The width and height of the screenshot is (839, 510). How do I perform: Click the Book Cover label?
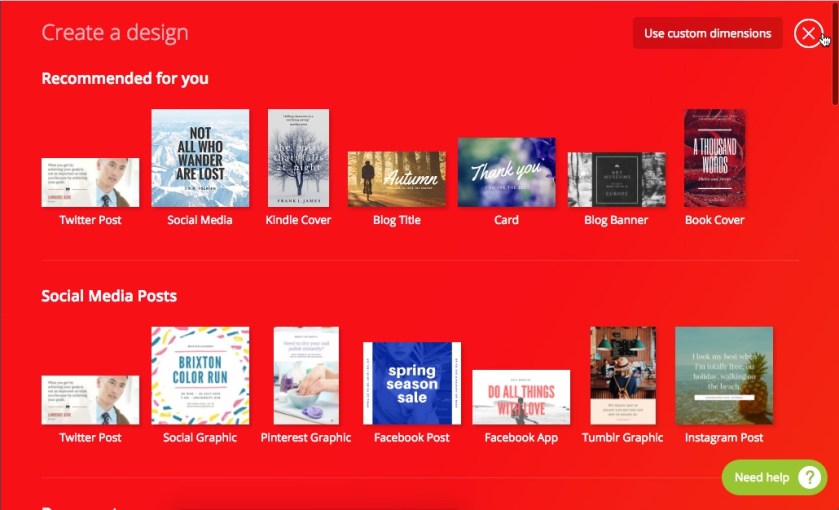click(715, 220)
